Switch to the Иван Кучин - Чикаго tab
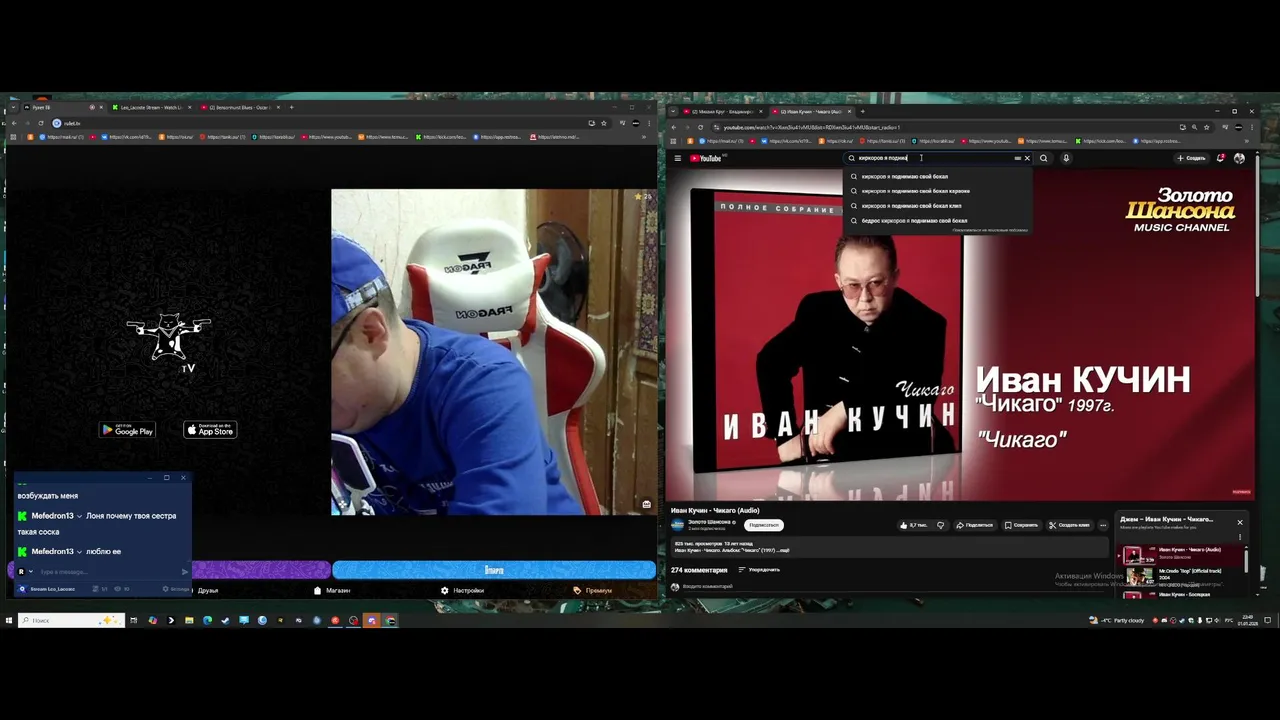Screen dimensions: 1280x720 (x=810, y=111)
